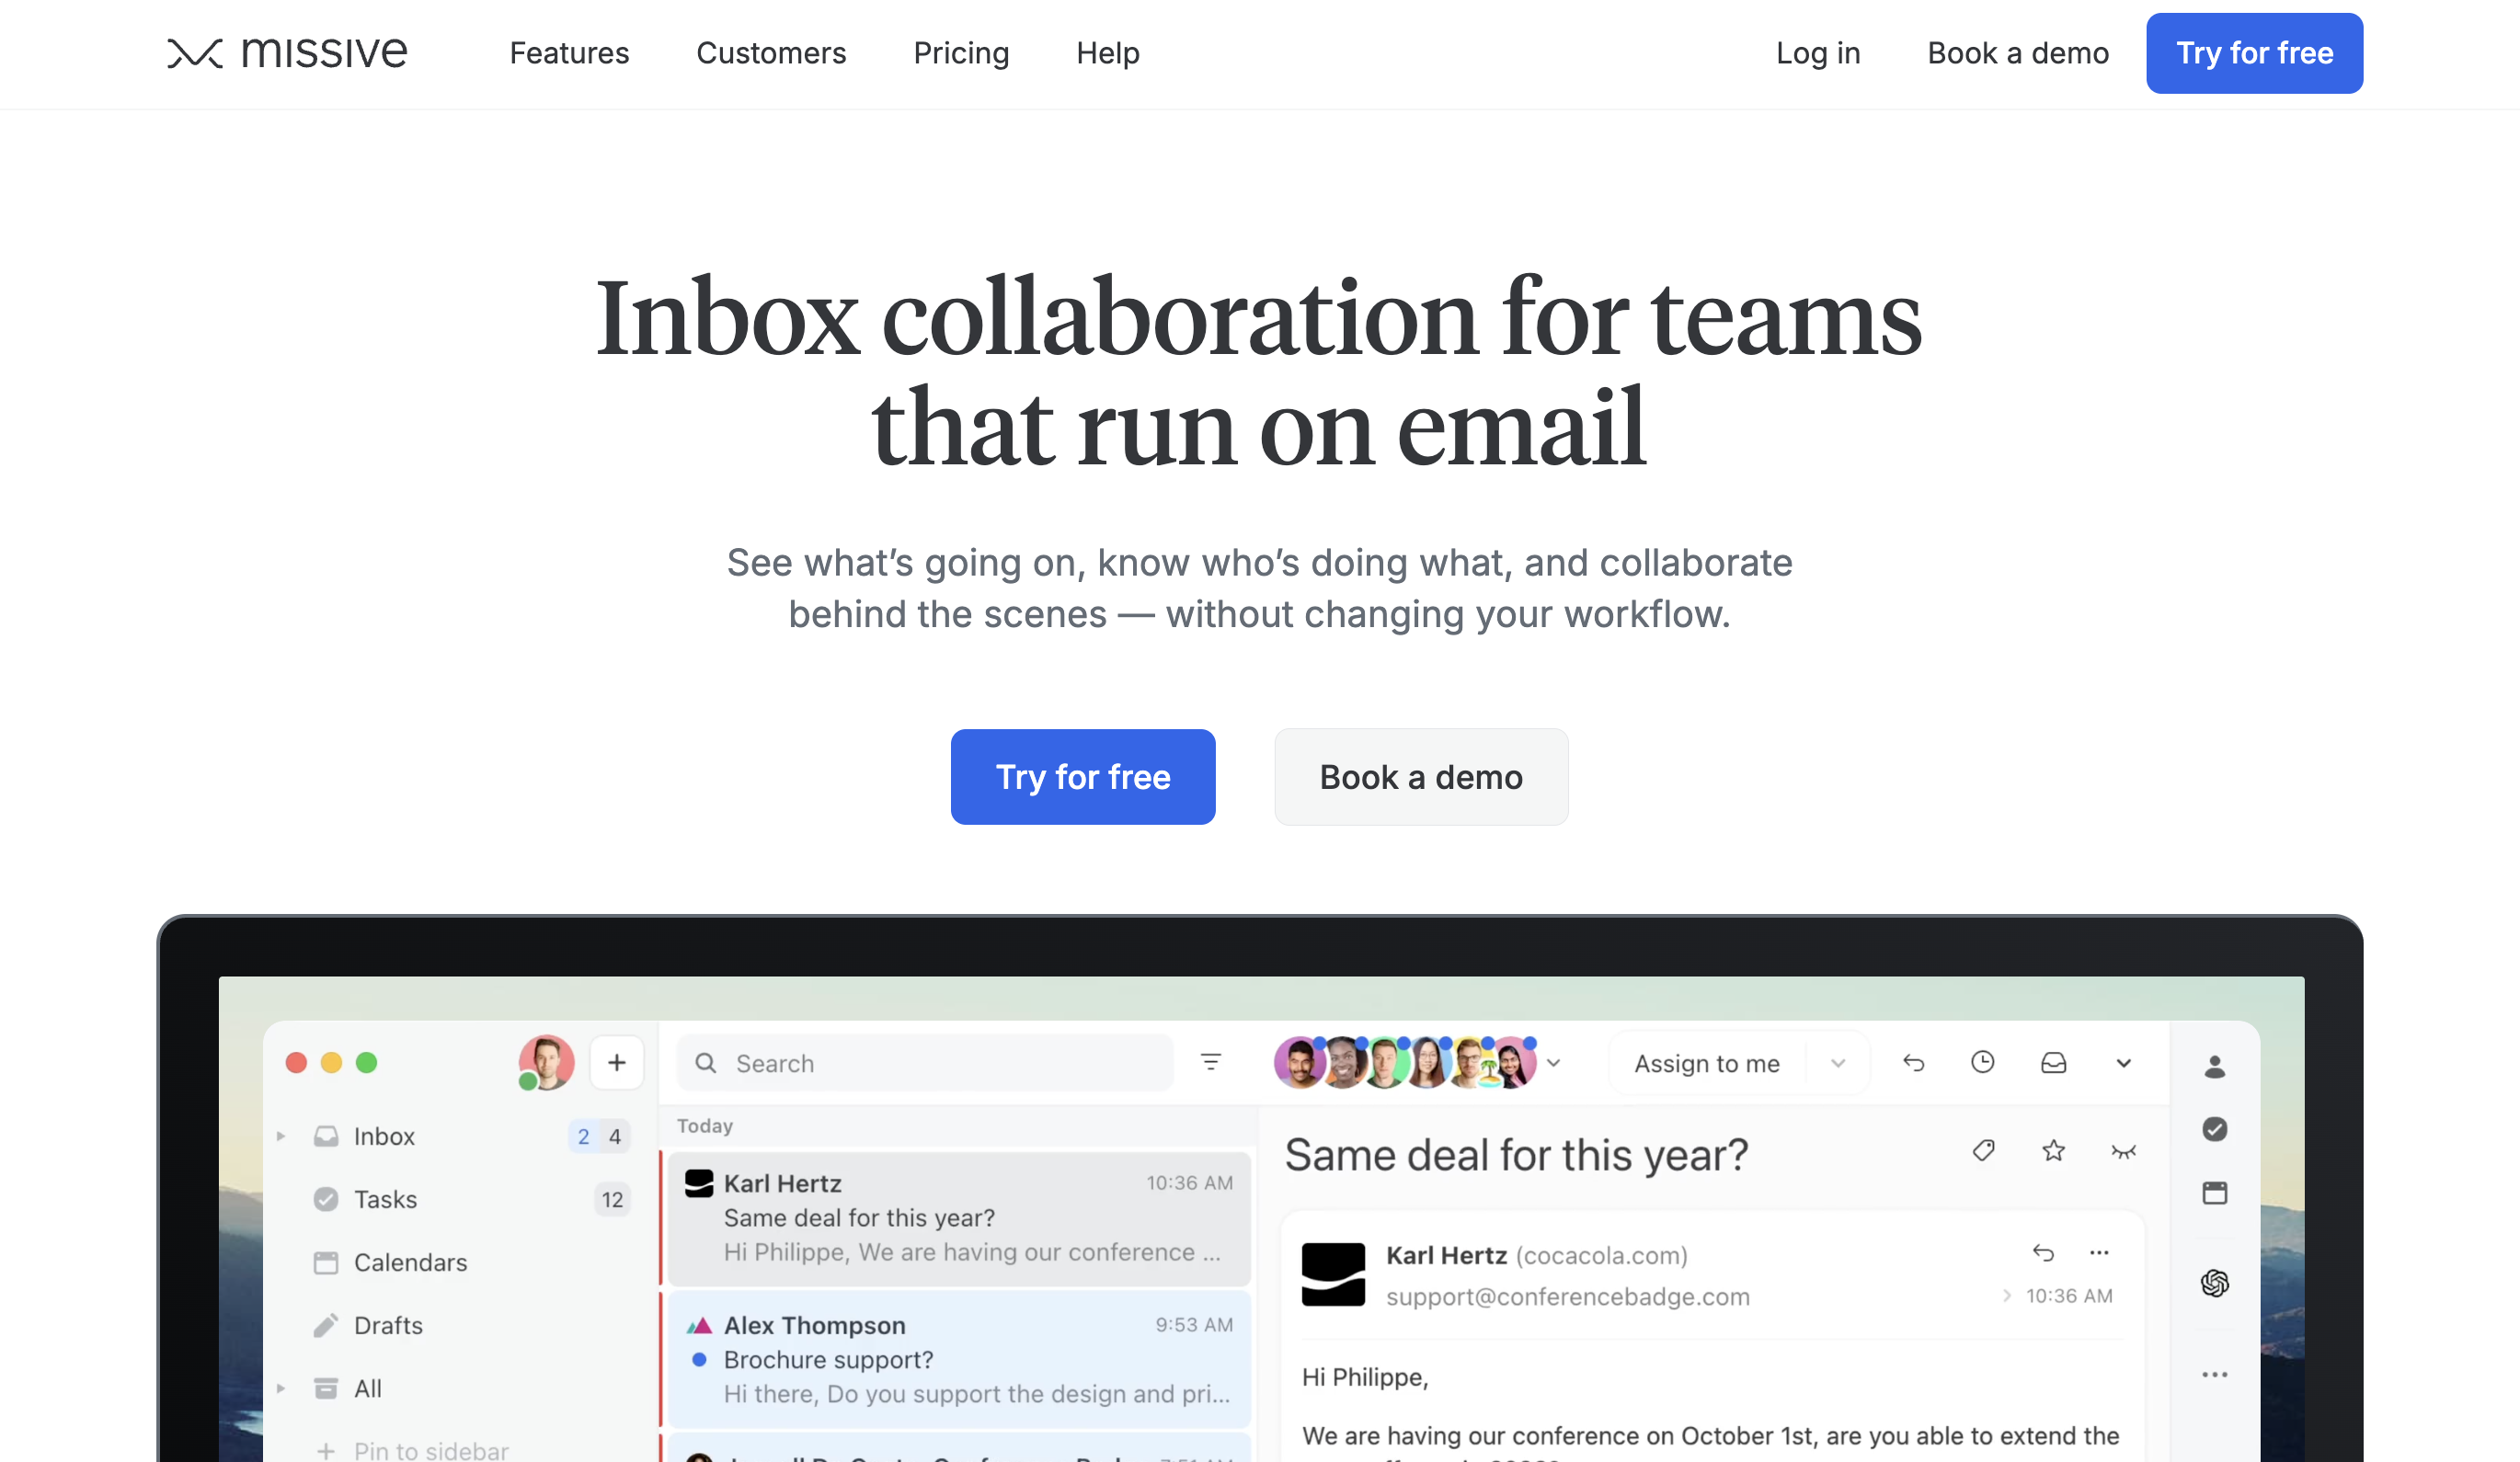Click the snooze clock icon
This screenshot has width=2520, height=1462.
pyautogui.click(x=1982, y=1062)
